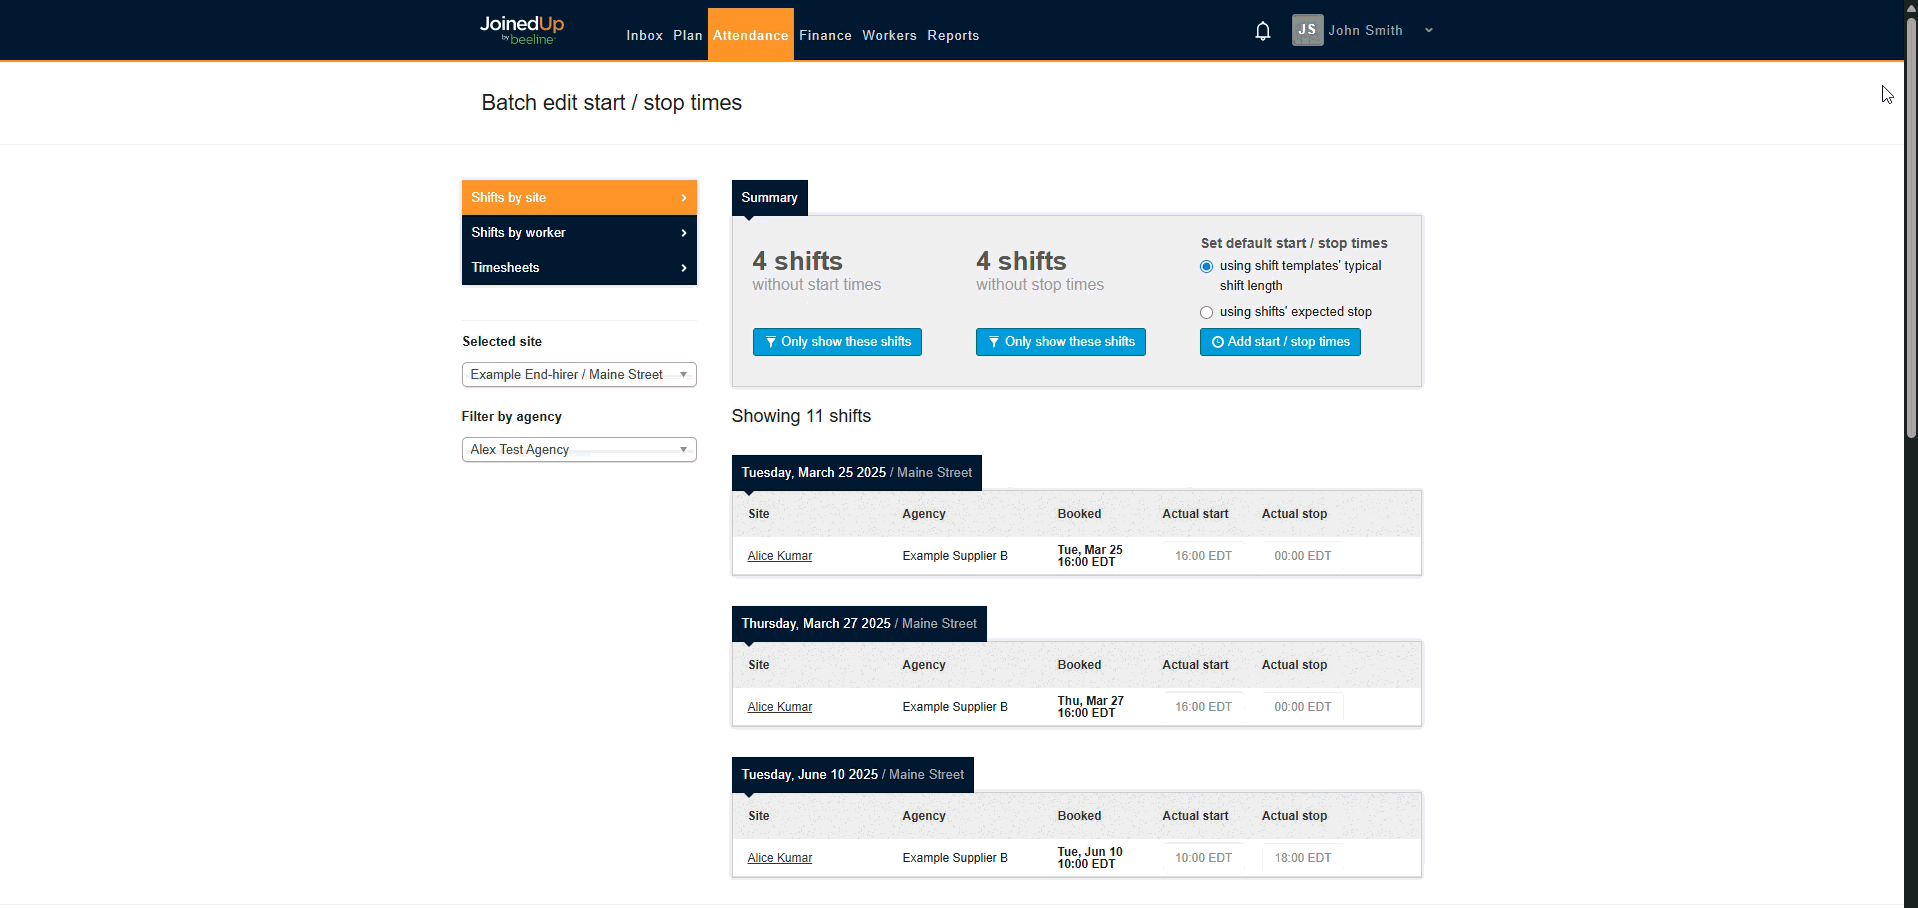Select shift templates' typical shift length option

(x=1206, y=267)
